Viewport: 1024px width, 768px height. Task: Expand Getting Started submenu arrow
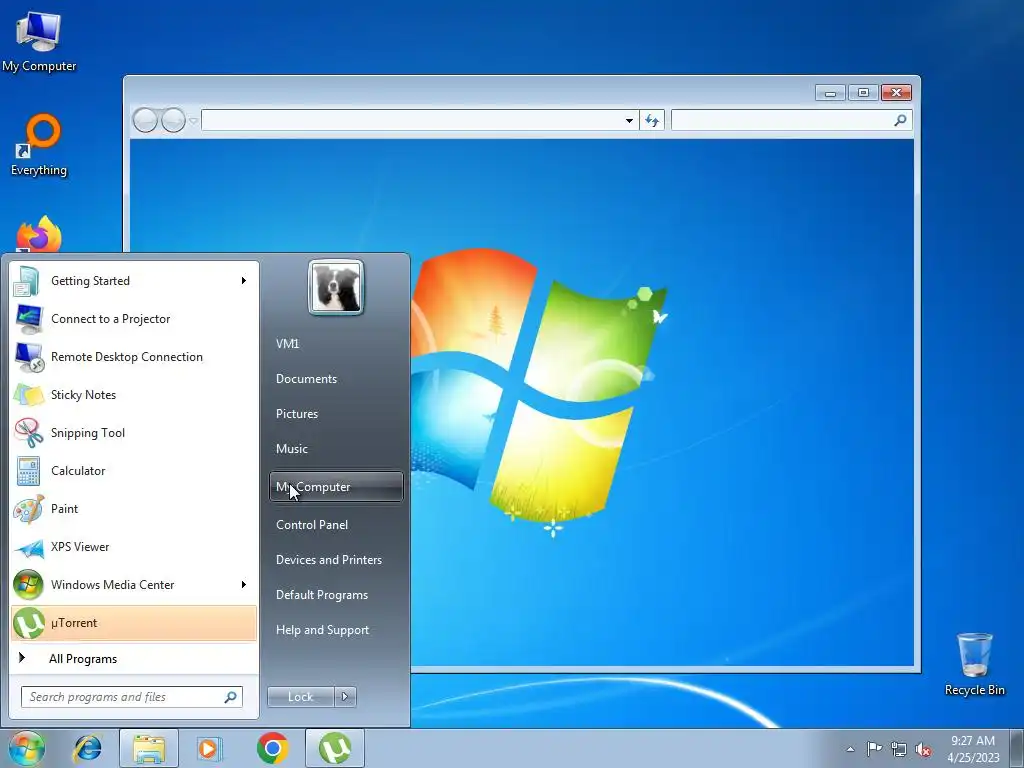pos(244,281)
